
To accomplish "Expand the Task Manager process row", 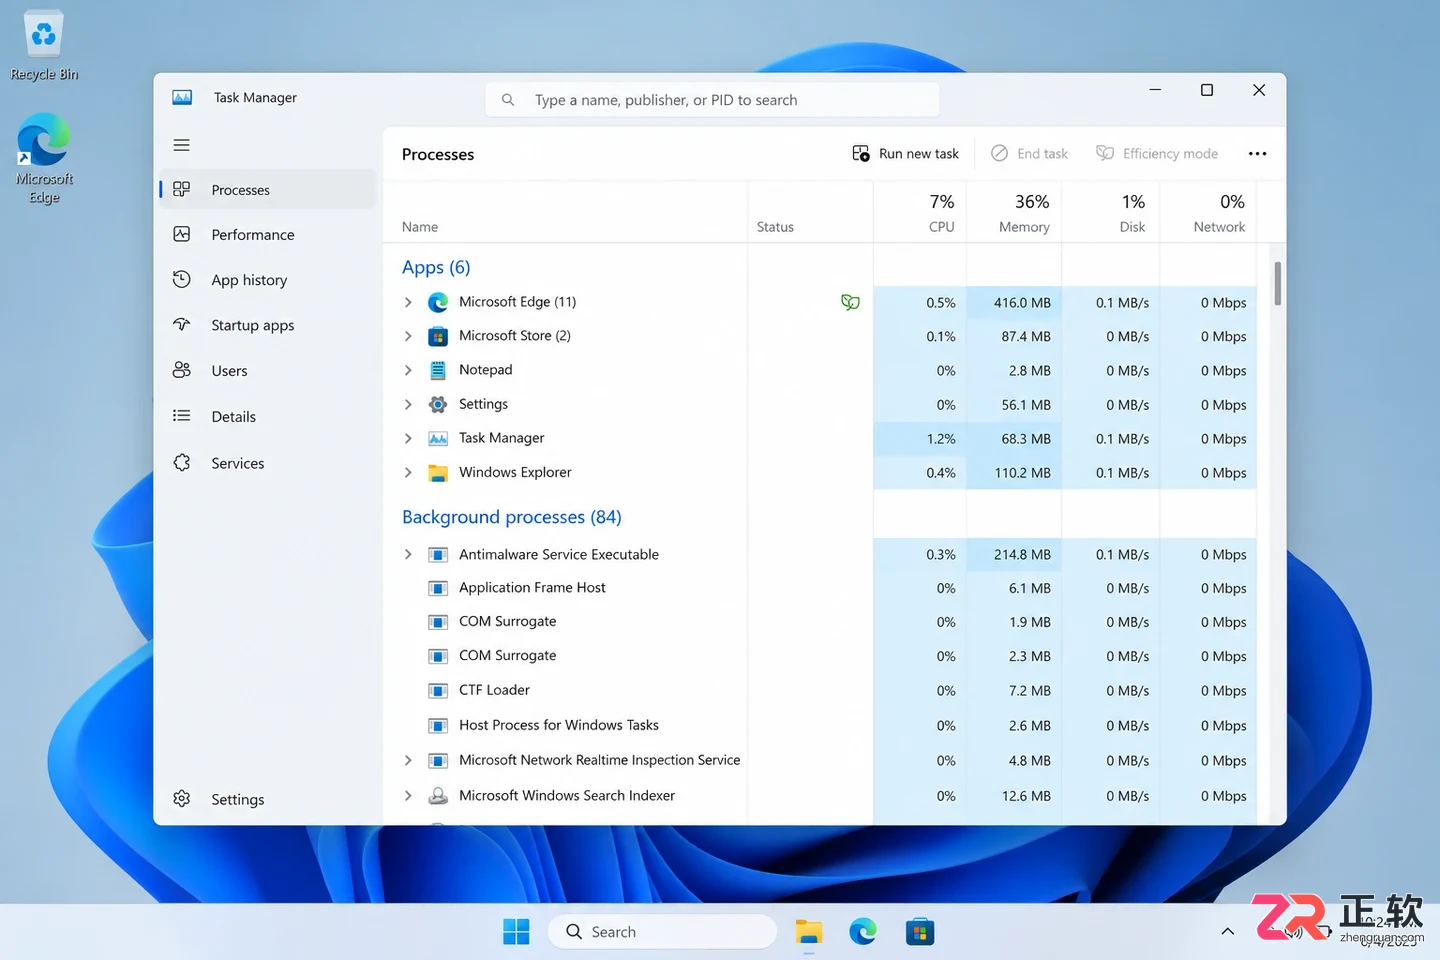I will click(408, 438).
